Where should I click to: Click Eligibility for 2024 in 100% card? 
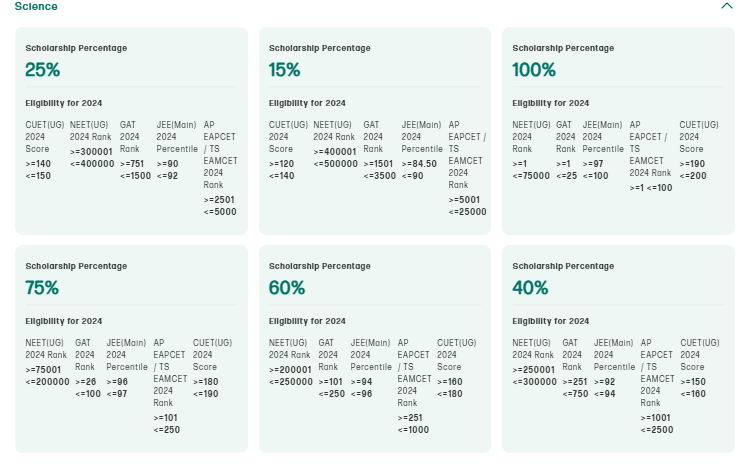tap(551, 103)
